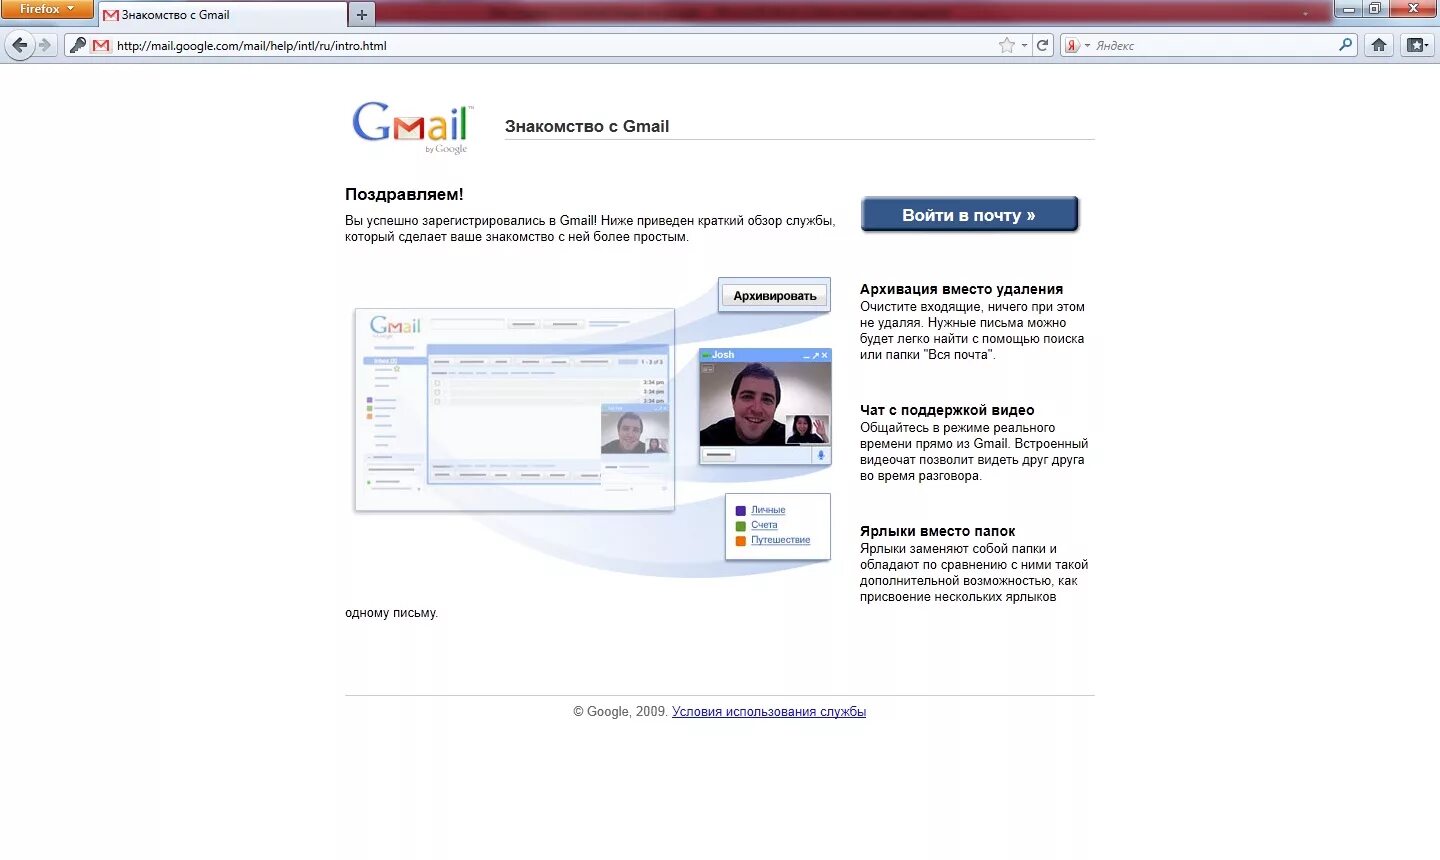Click the Ярлыки вместо папок heading
1440x860 pixels.
tap(937, 531)
